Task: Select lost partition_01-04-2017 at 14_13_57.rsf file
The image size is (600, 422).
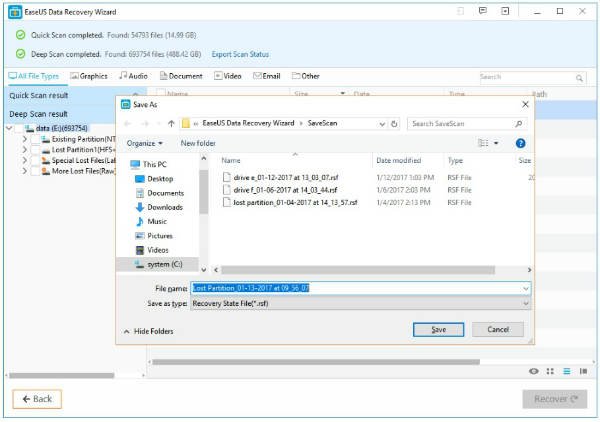Action: (295, 202)
